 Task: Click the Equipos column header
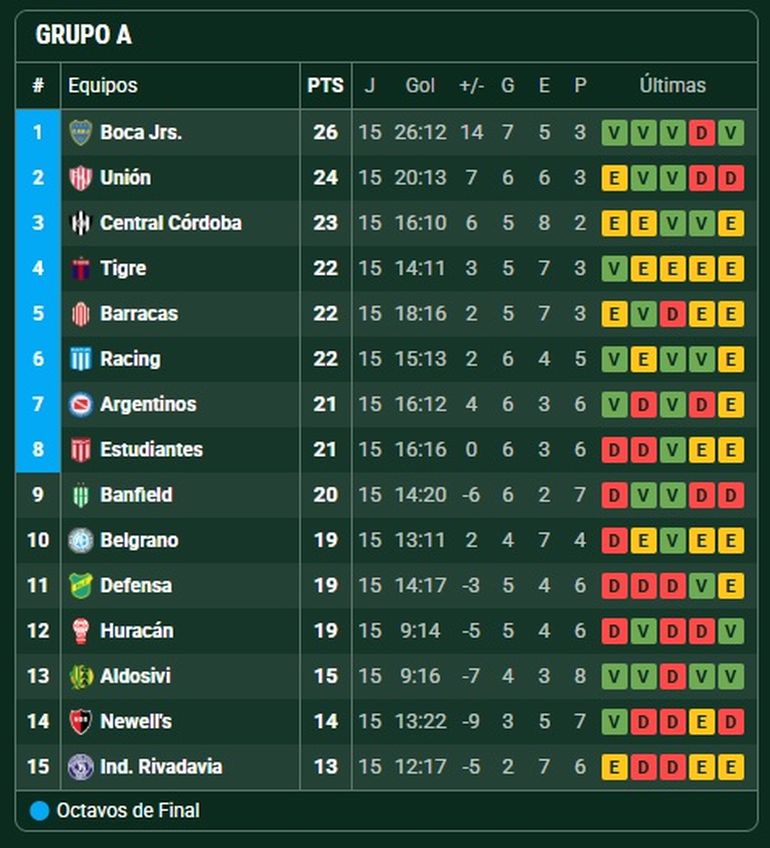[103, 86]
